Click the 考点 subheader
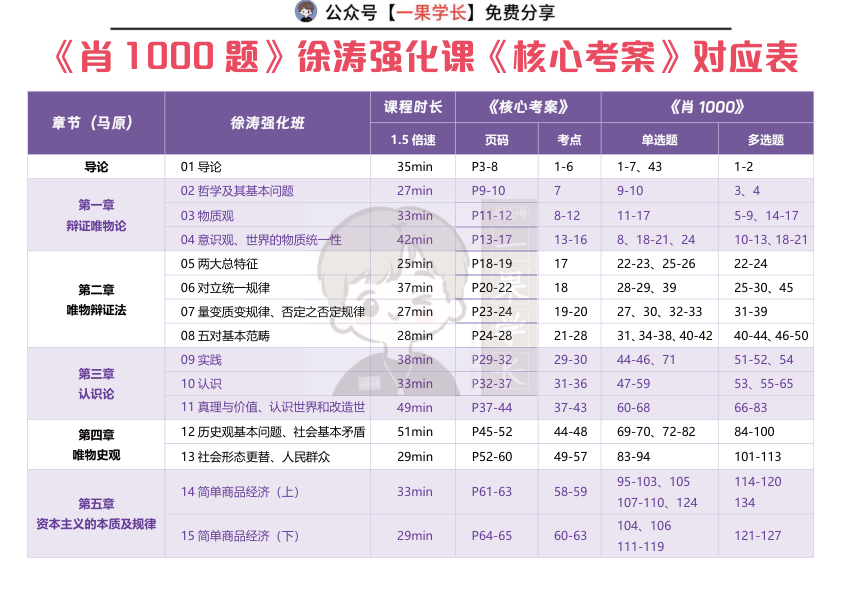Image resolution: width=842 pixels, height=596 pixels. [x=569, y=140]
